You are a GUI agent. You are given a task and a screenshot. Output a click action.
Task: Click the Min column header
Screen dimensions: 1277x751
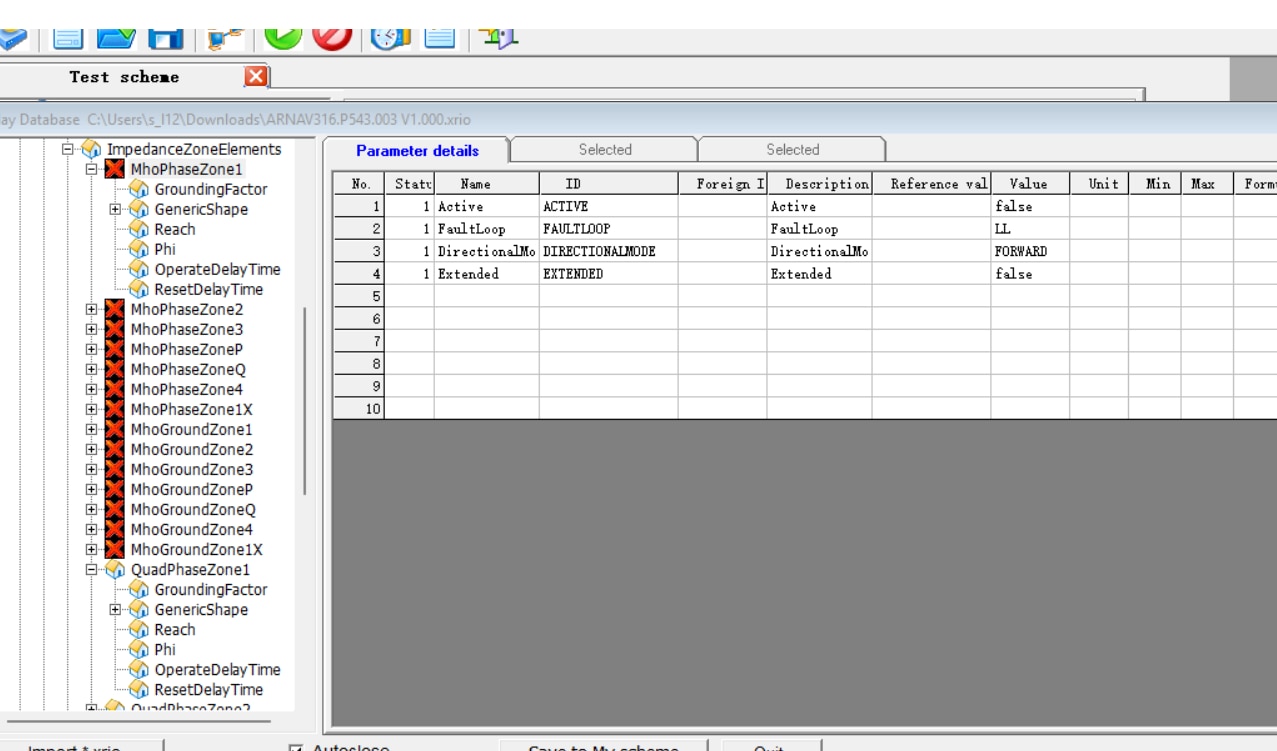1156,184
